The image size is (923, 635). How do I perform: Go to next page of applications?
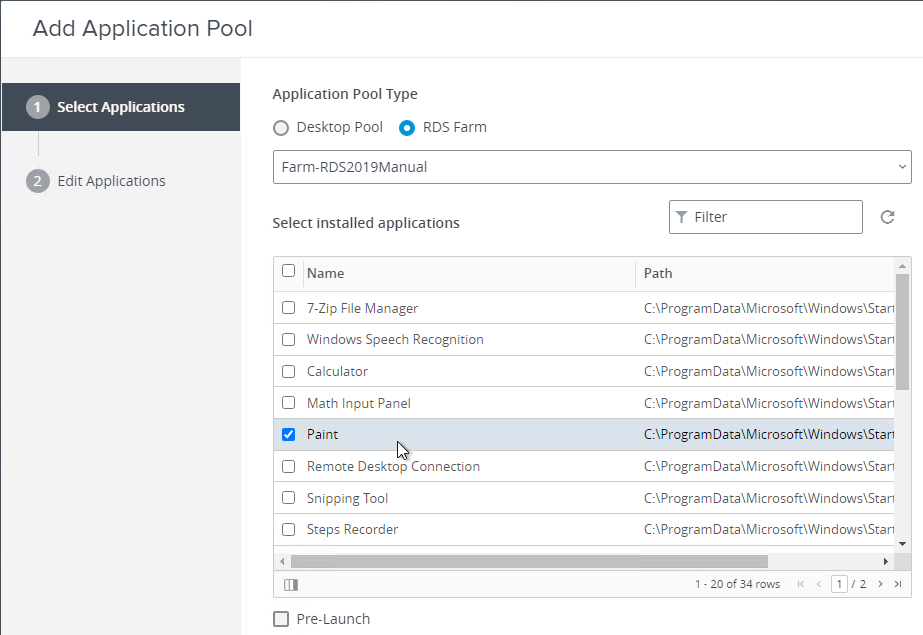[880, 584]
